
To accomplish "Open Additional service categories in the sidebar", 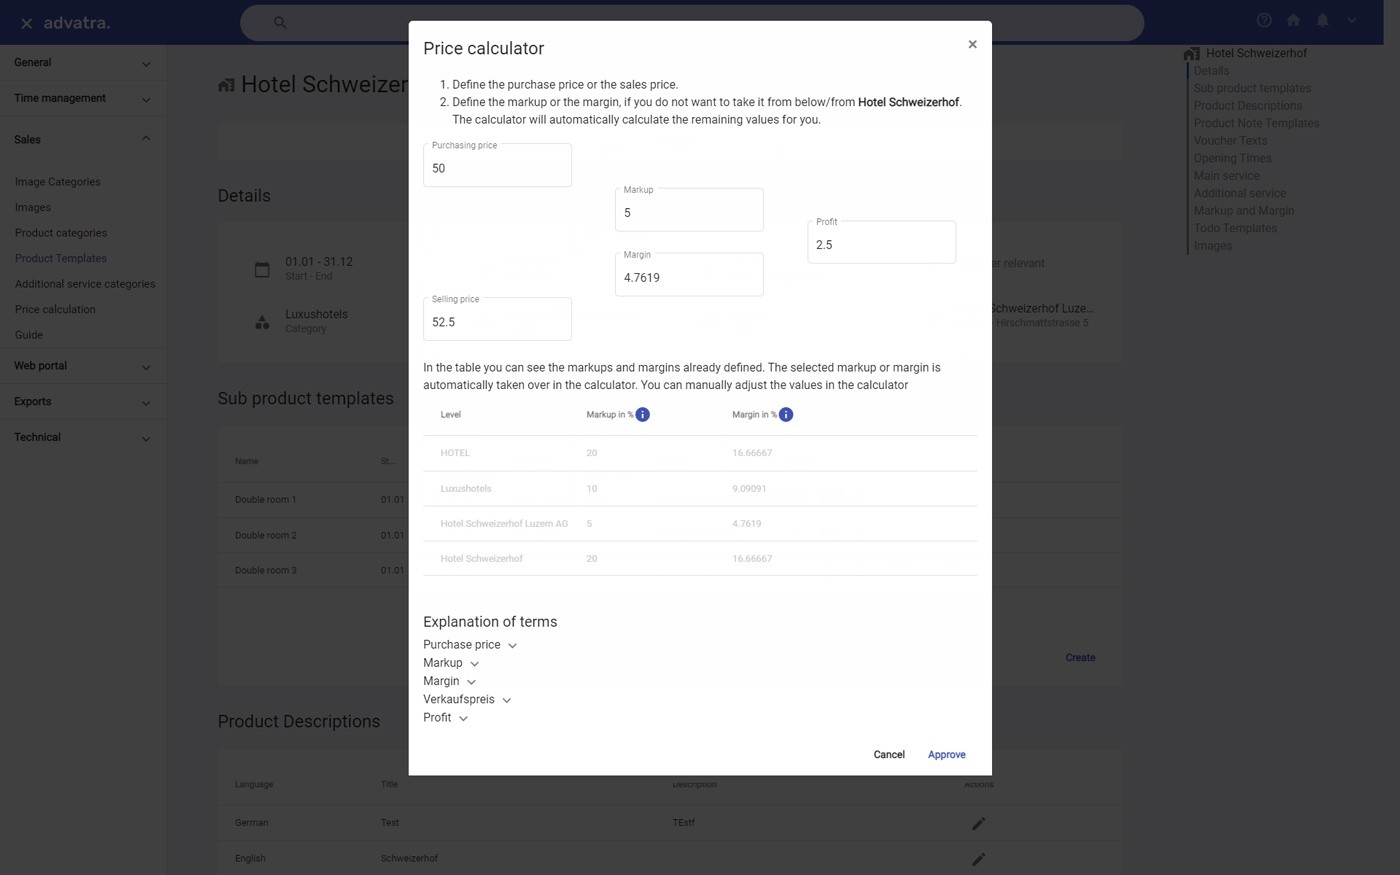I will pyautogui.click(x=85, y=284).
